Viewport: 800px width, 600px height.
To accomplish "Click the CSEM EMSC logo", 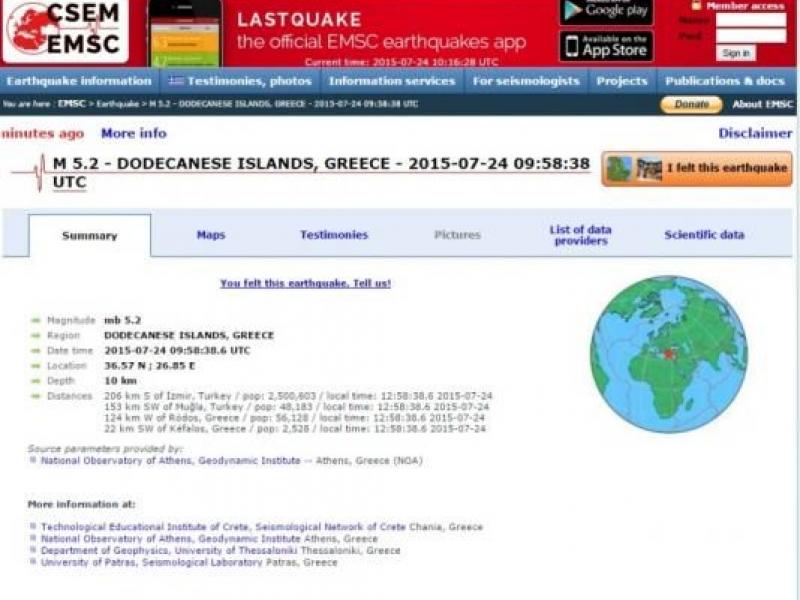I will [65, 30].
